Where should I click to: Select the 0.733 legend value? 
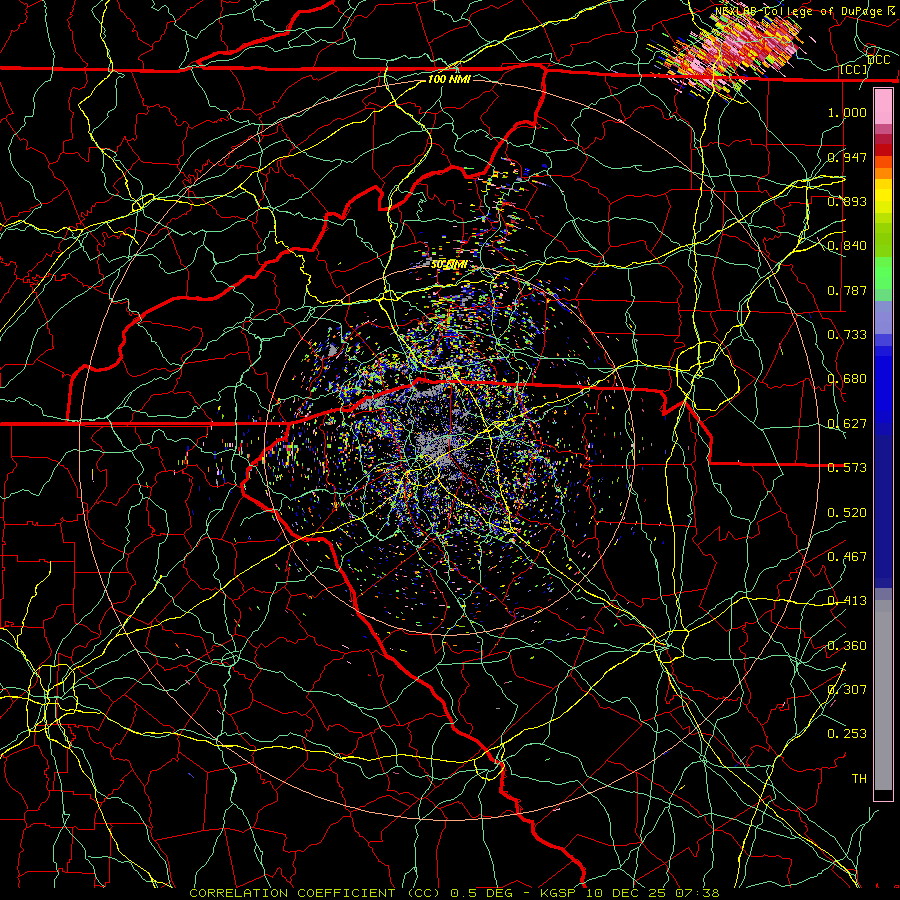pyautogui.click(x=847, y=335)
